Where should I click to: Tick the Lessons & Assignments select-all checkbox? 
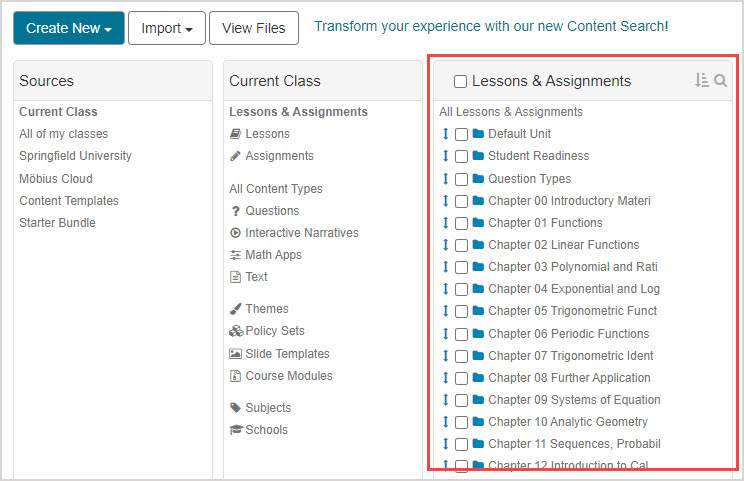click(x=460, y=81)
